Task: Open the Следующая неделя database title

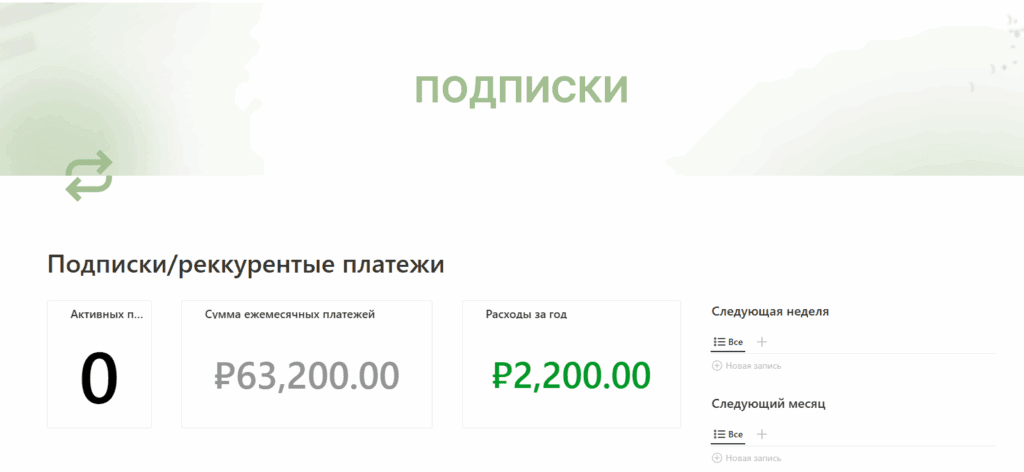Action: click(x=770, y=311)
